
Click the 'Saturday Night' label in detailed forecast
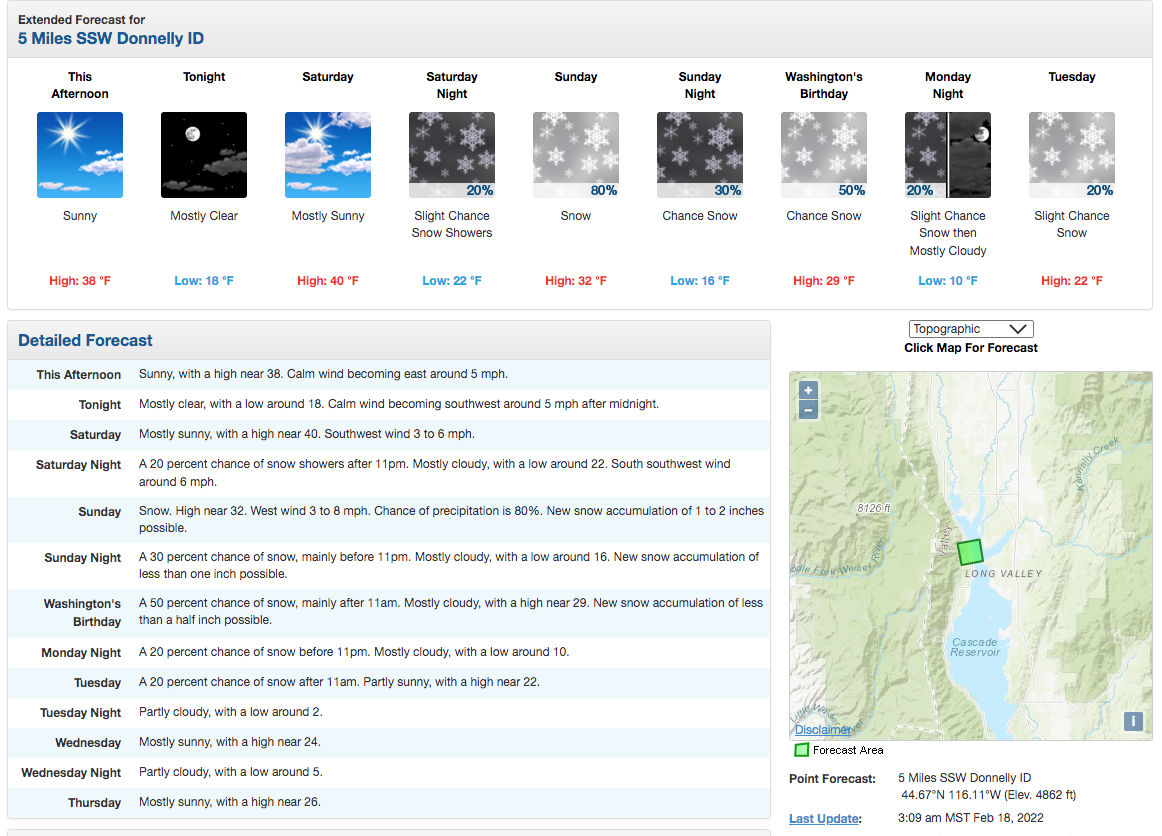[79, 465]
